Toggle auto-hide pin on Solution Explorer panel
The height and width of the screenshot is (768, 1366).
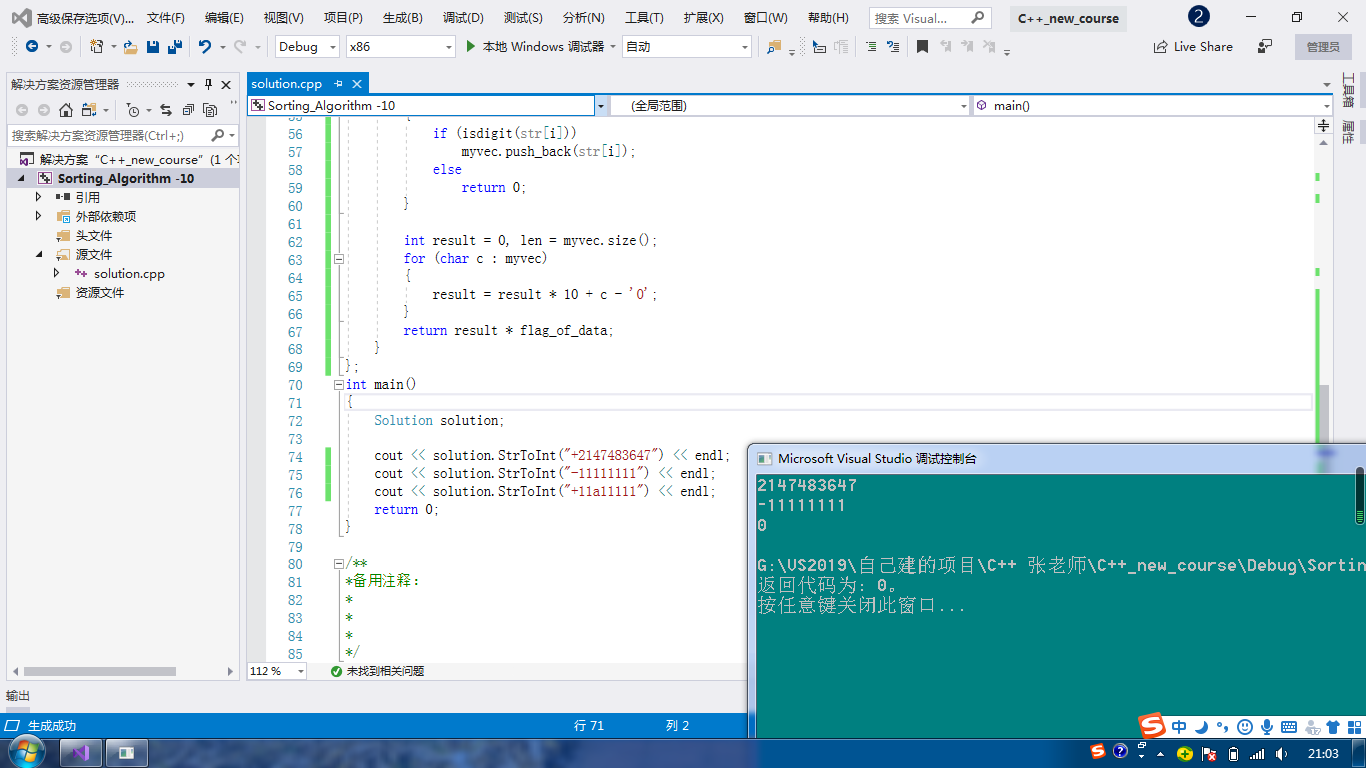tap(208, 84)
